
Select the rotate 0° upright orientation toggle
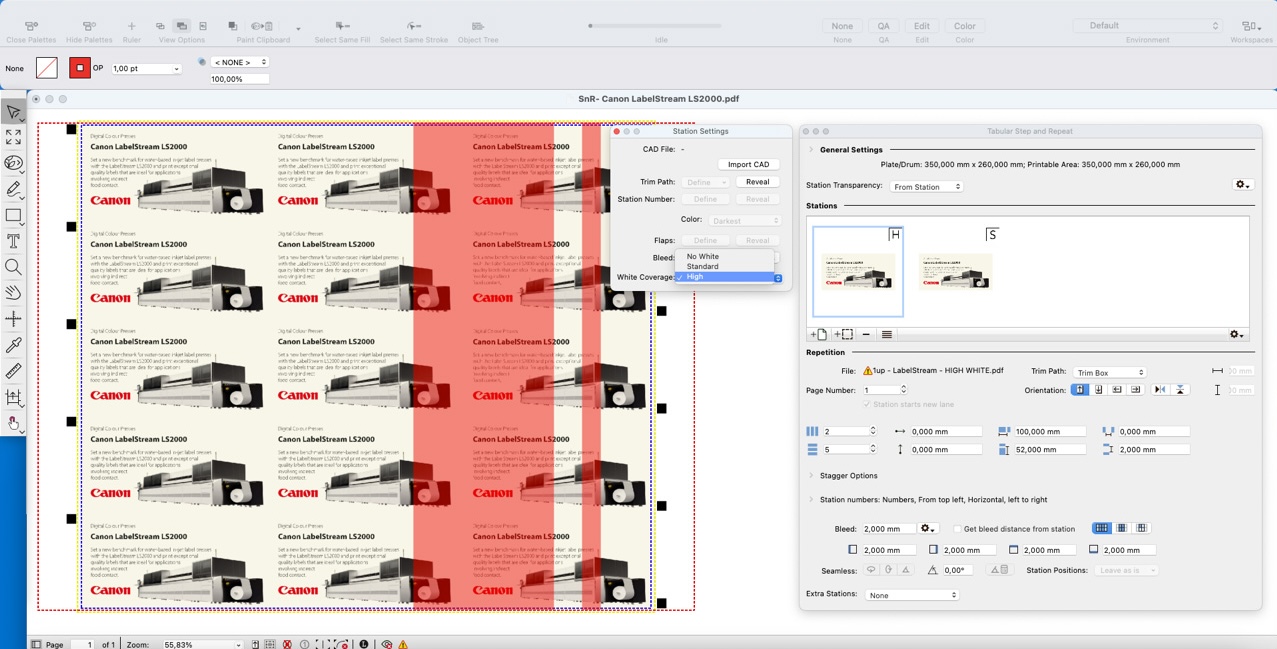tap(1080, 390)
